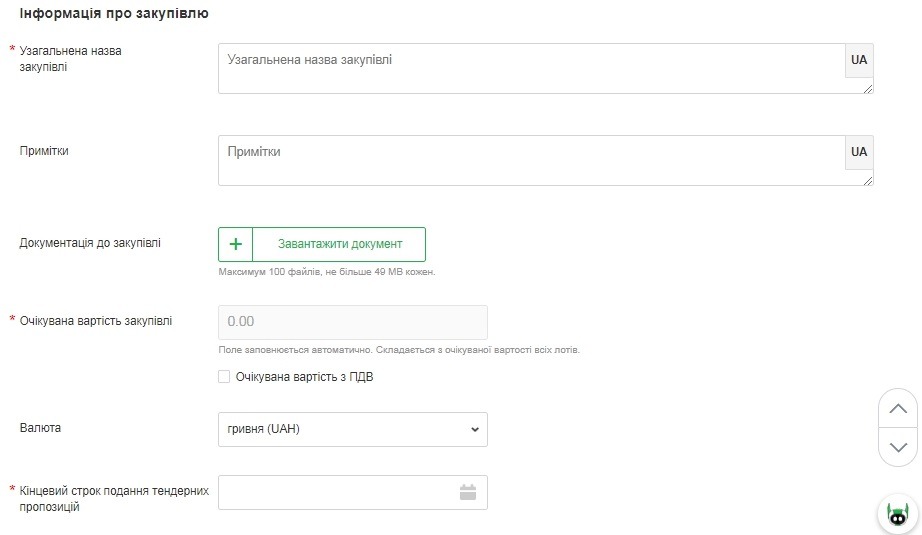Click the UA language badge beside Примітки
The height and width of the screenshot is (535, 922).
[x=859, y=153]
